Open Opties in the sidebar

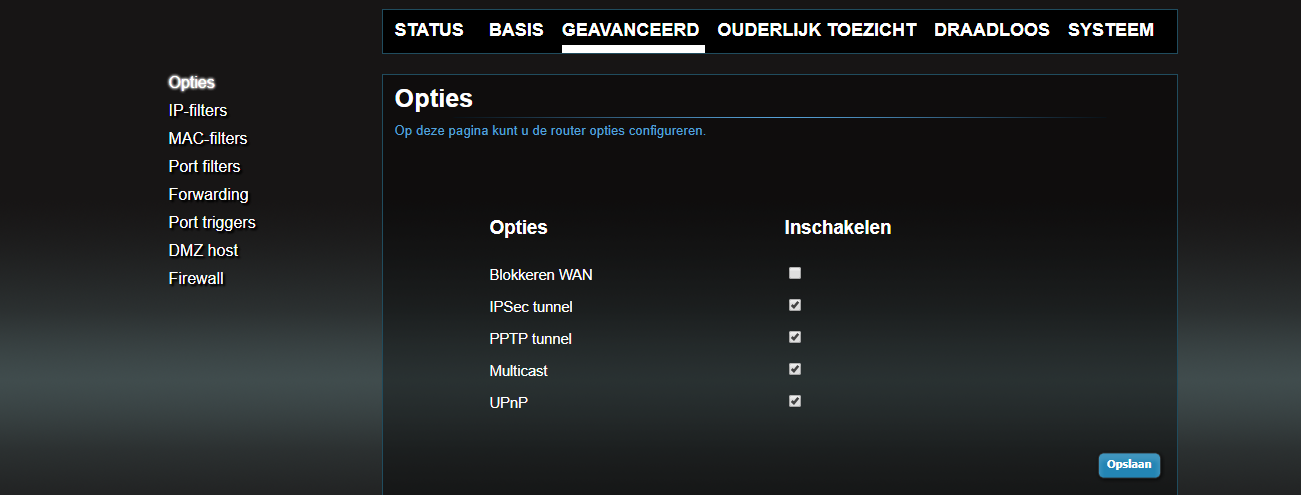(192, 82)
